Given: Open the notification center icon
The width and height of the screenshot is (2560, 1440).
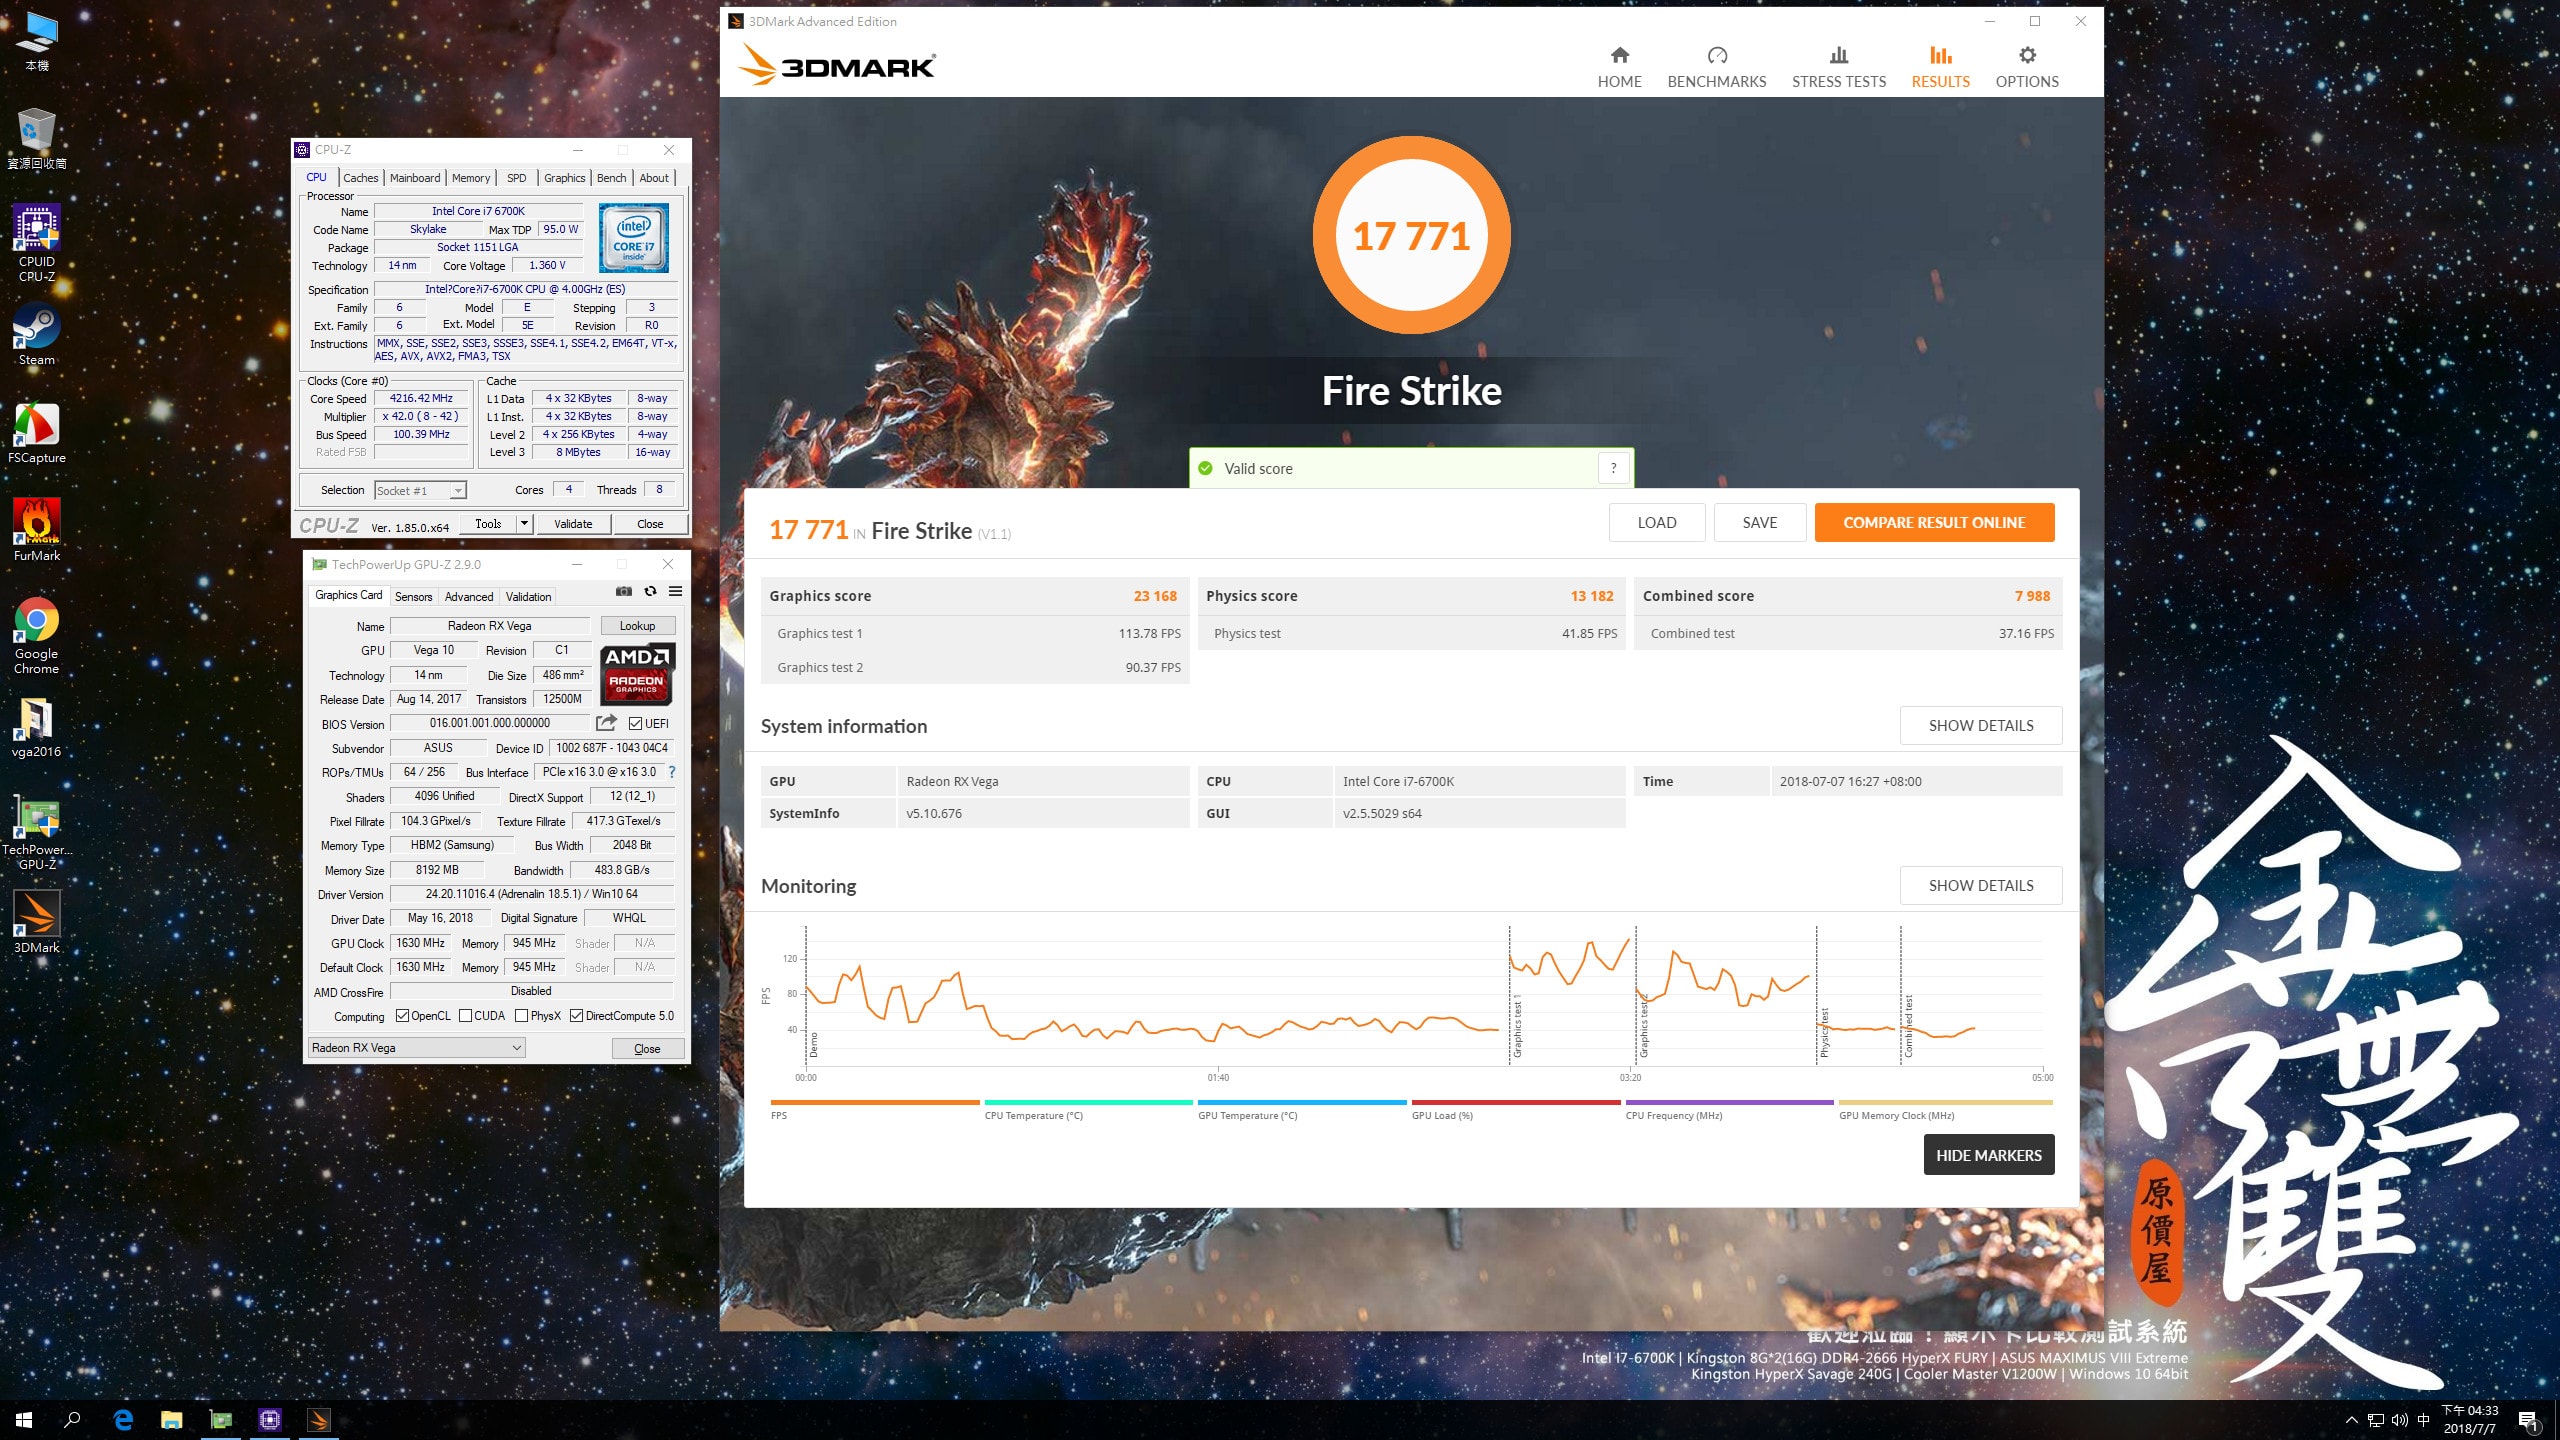Looking at the screenshot, I should [x=2528, y=1420].
